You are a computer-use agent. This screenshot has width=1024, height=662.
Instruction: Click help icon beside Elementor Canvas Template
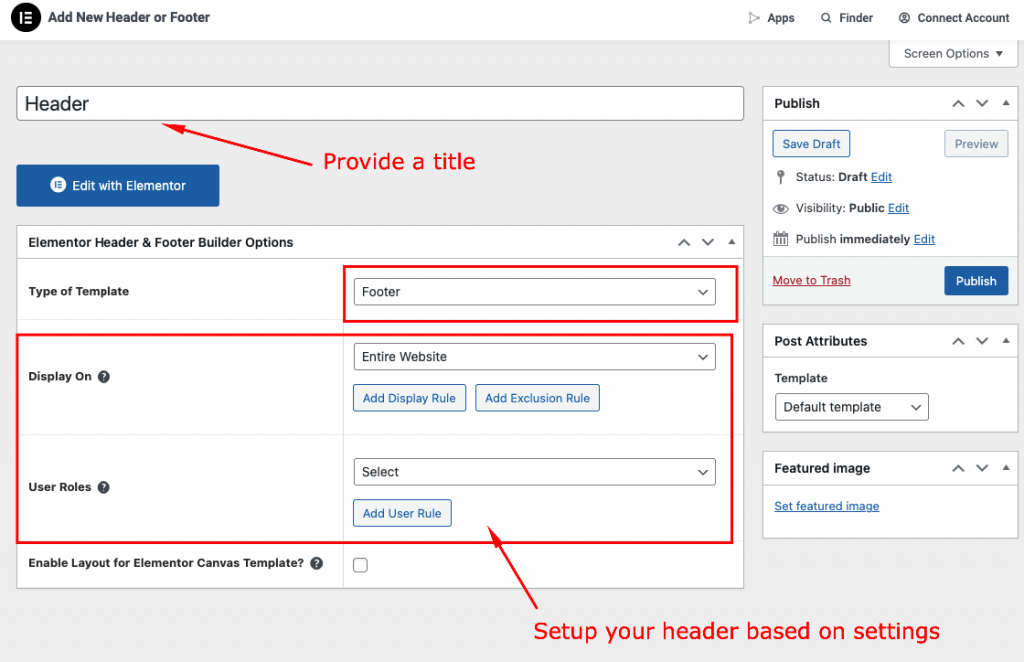coord(316,563)
